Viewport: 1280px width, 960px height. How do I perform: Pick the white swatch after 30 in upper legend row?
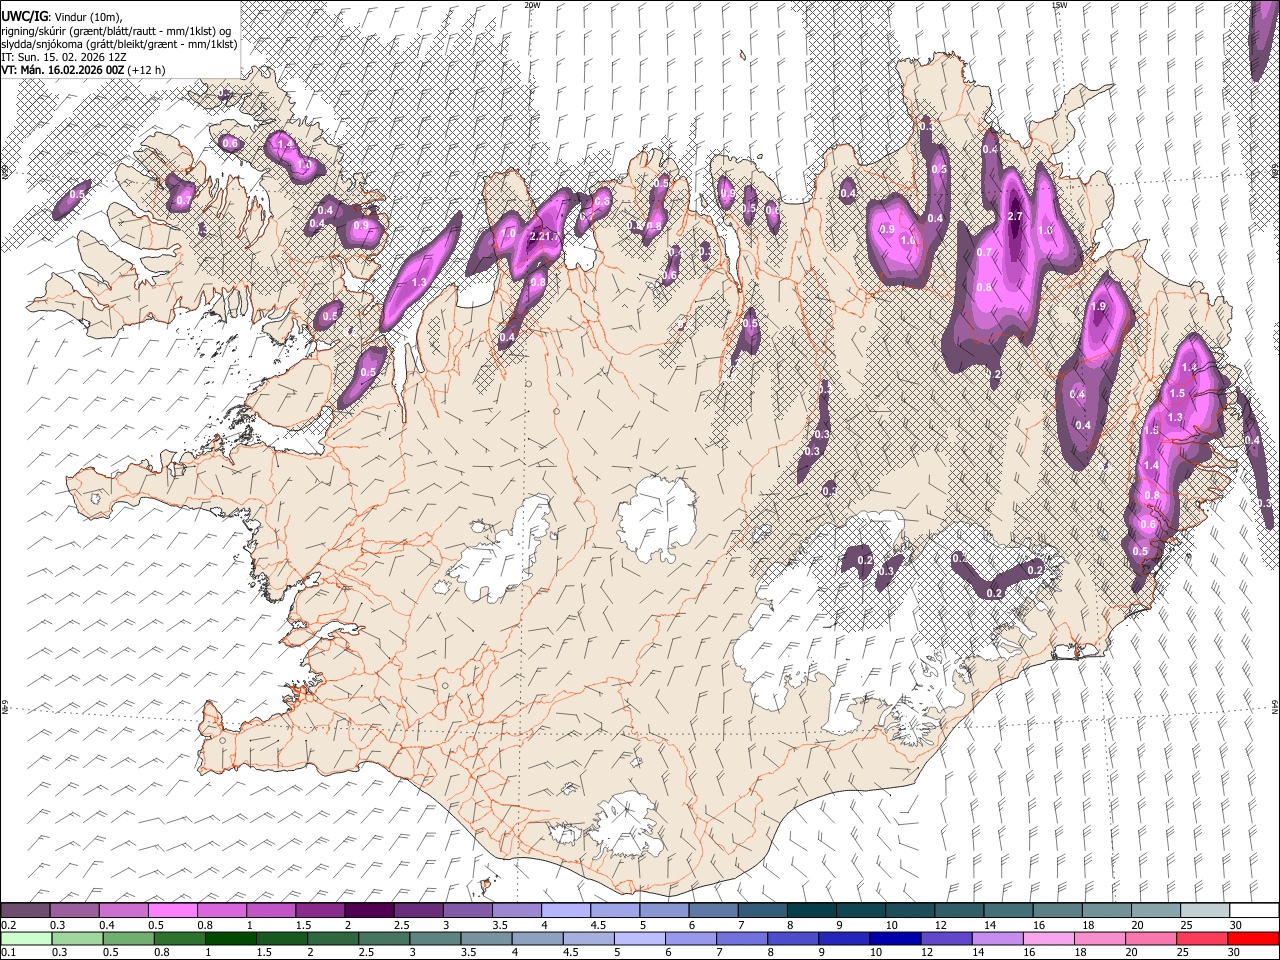tap(1254, 911)
